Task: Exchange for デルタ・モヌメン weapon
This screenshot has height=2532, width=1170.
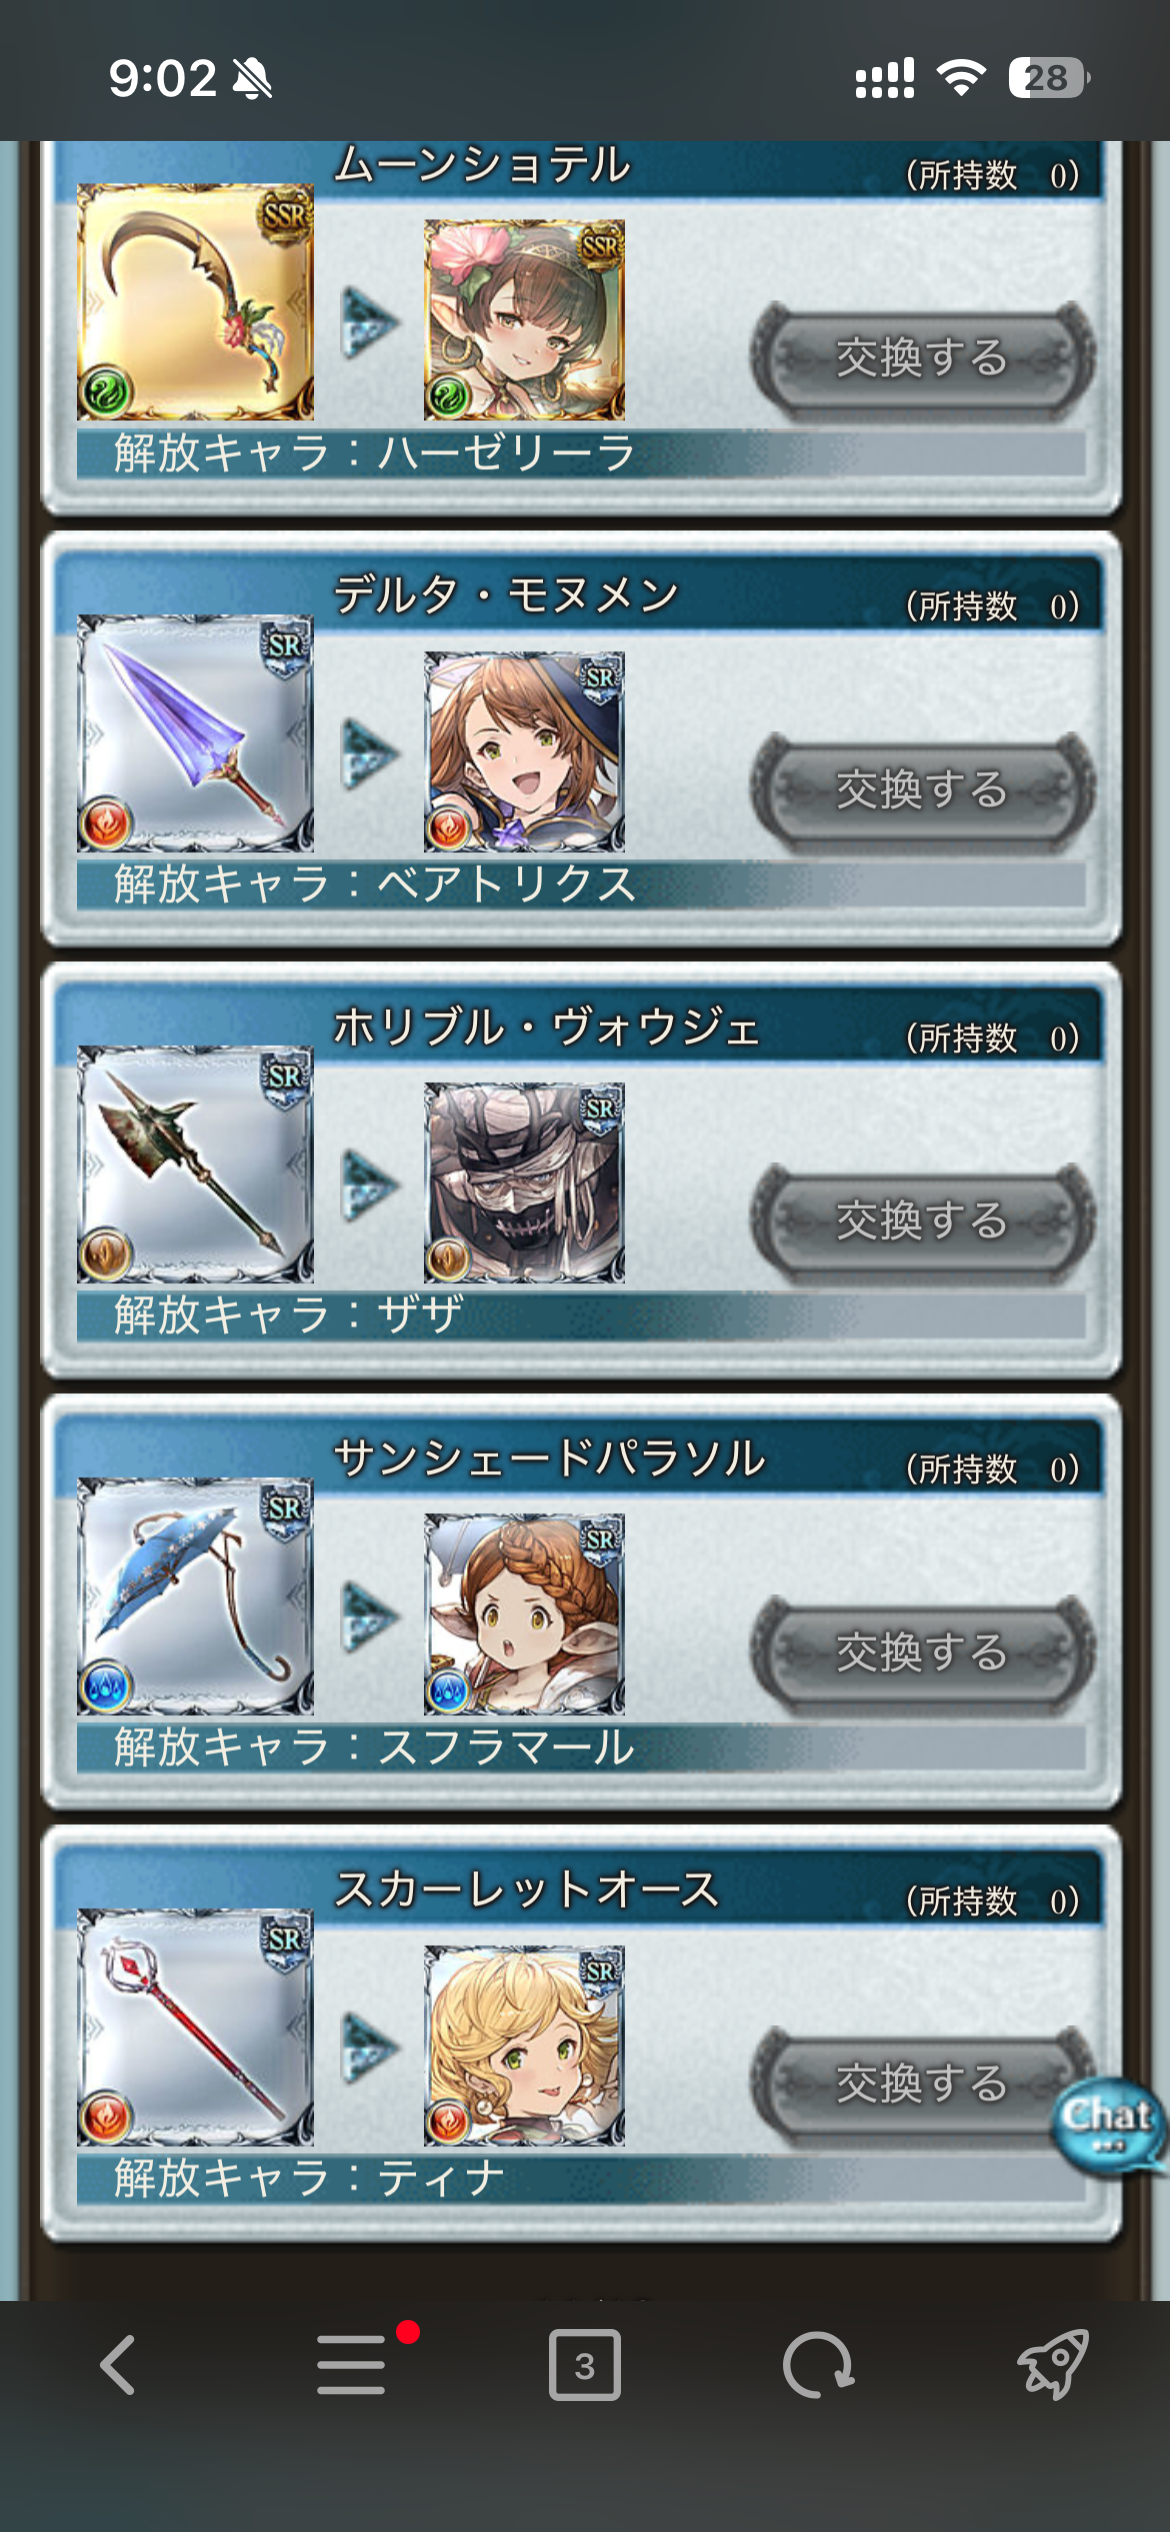Action: 922,790
